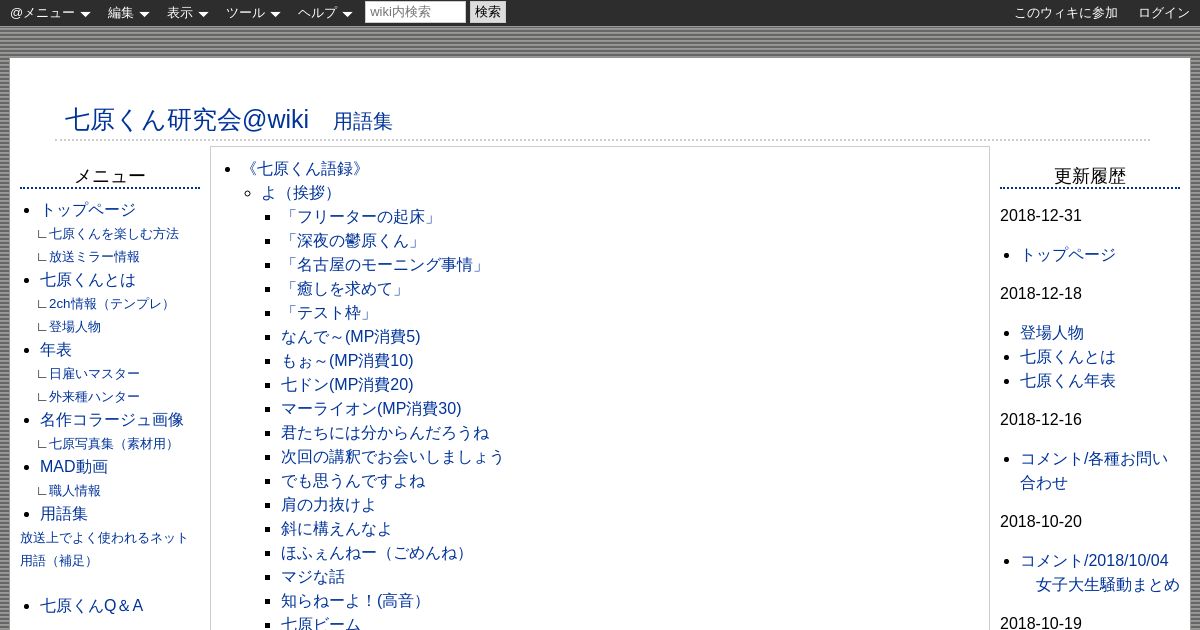This screenshot has width=1200, height=630.
Task: Jump to ほふぇんねー（ごめんね） entry
Action: pyautogui.click(x=377, y=553)
